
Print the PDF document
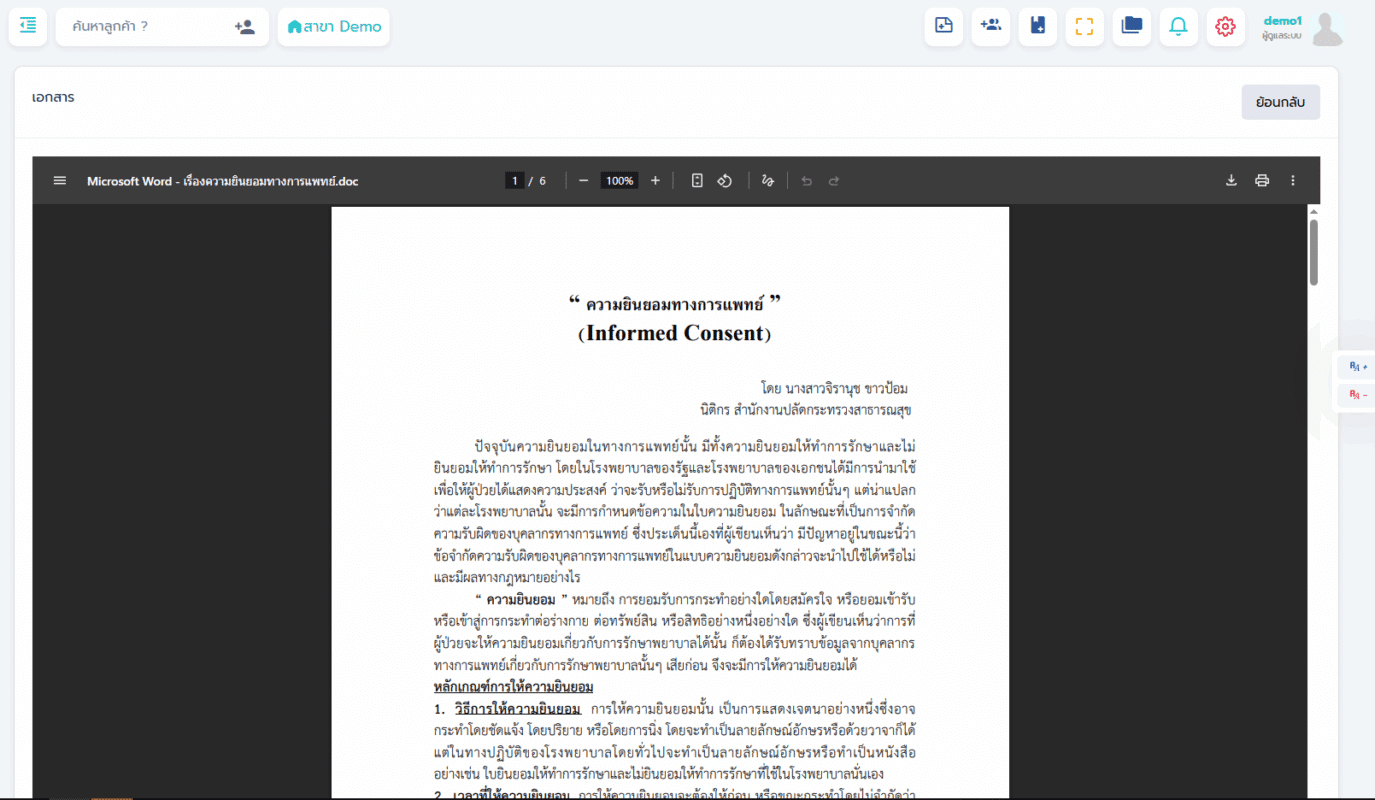tap(1262, 181)
